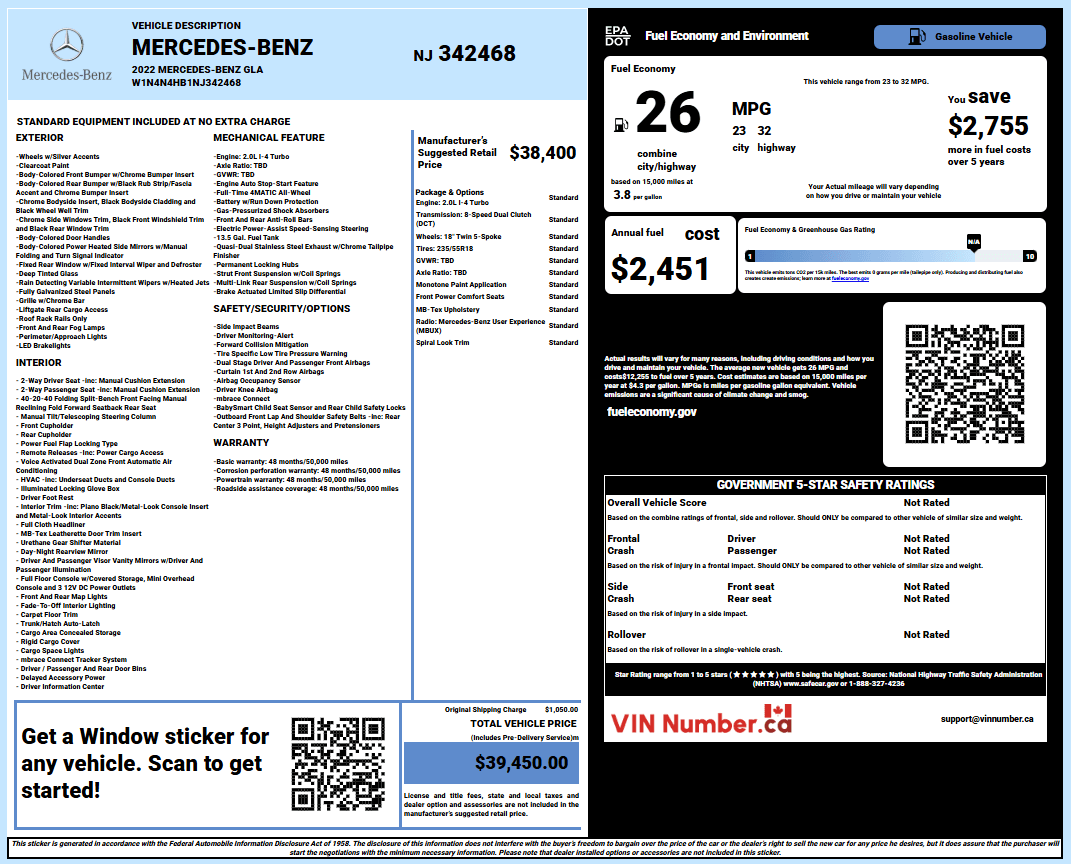The height and width of the screenshot is (864, 1073).
Task: Click the gas pump icon beside 26 MPG
Action: [621, 125]
